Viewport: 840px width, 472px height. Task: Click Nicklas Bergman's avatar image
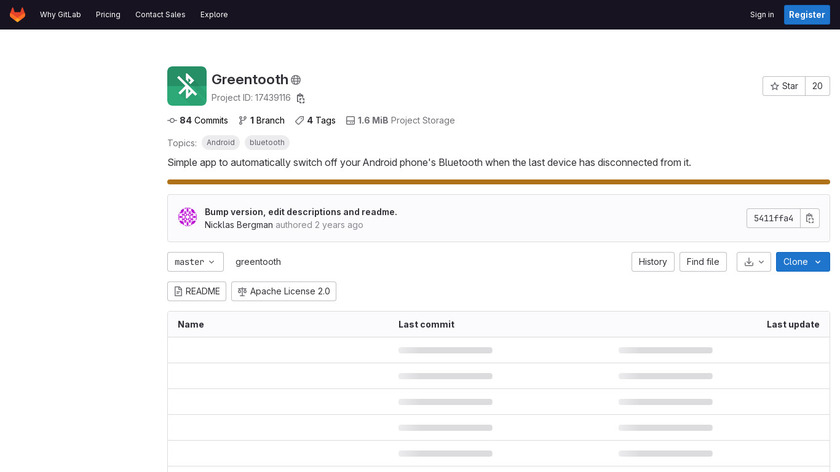[x=187, y=217]
